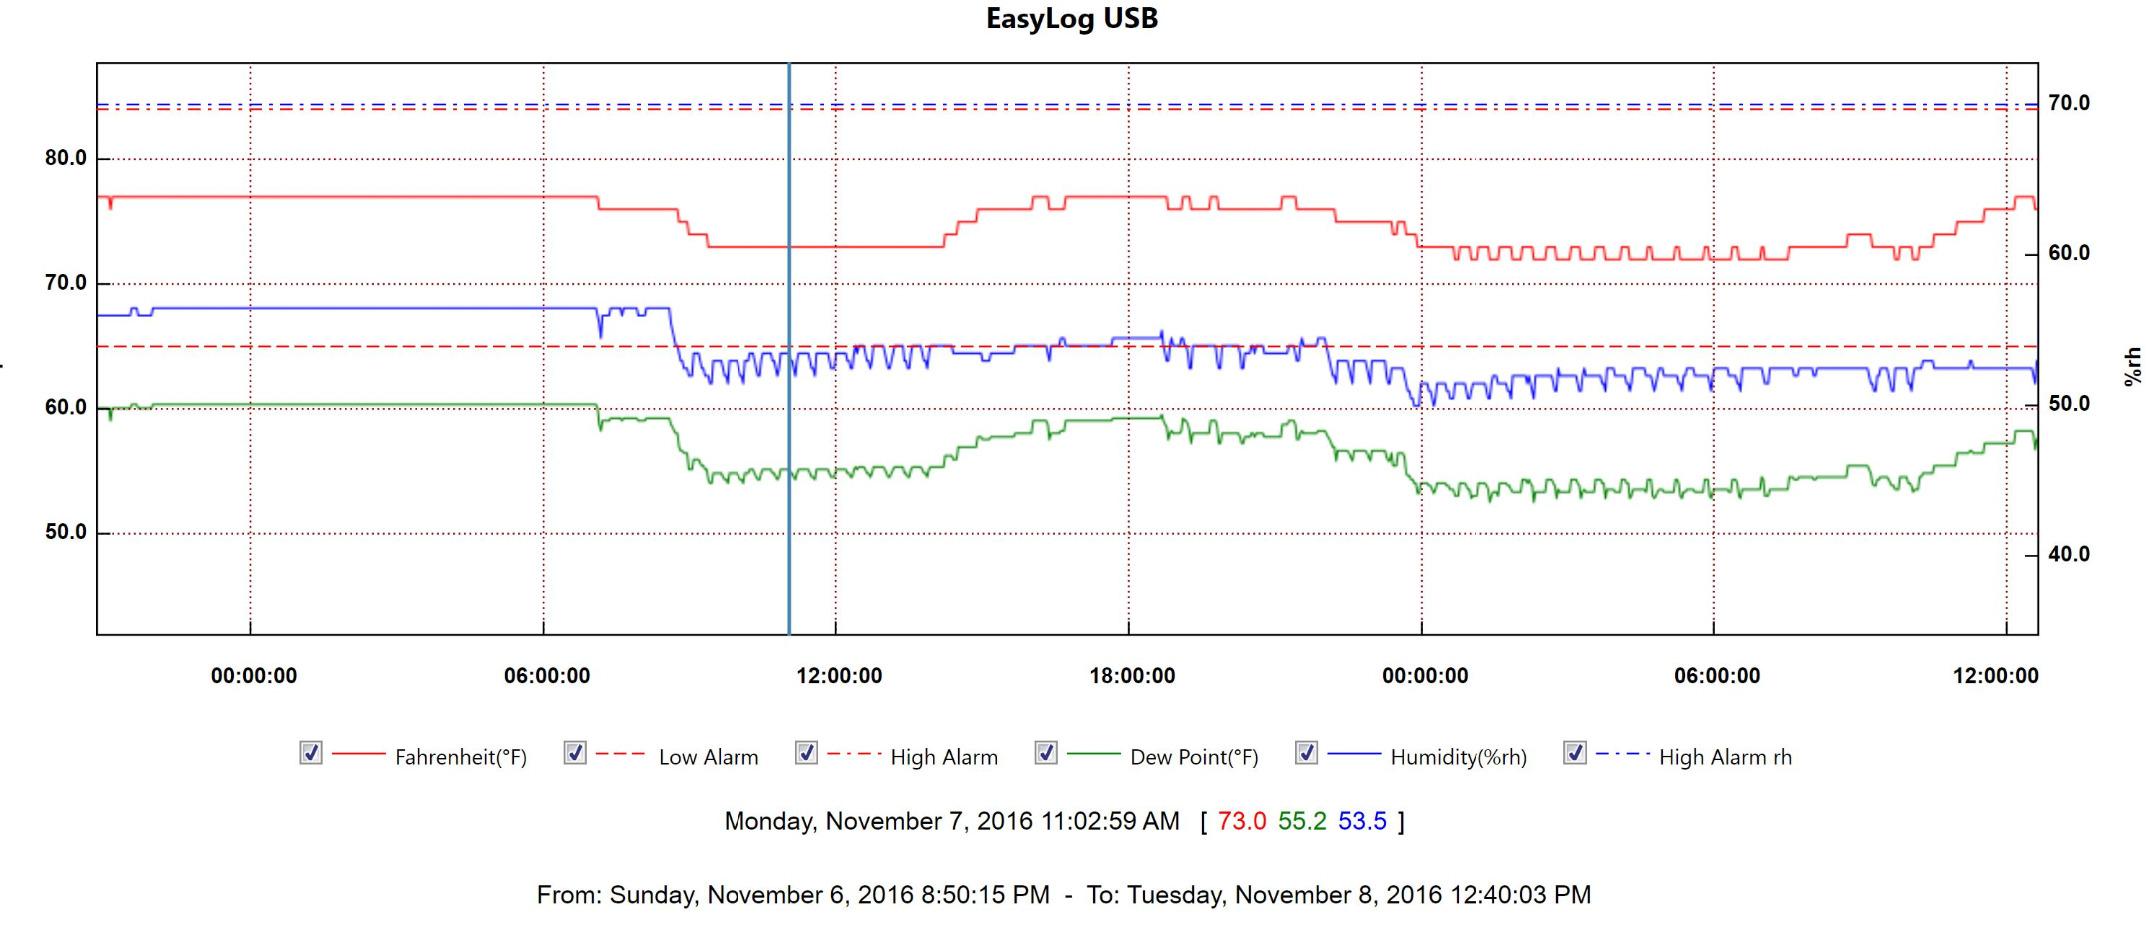Viewport: 2154px width, 928px height.
Task: Click the %rh axis title
Action: 2133,366
